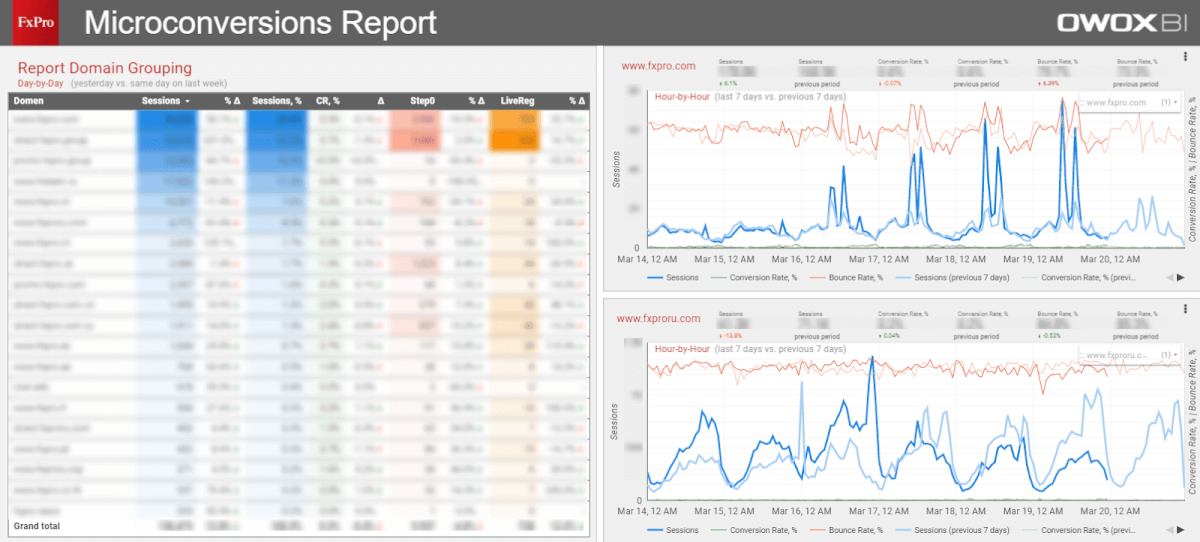
Task: Sort table by the LiveReg column header
Action: [520, 101]
